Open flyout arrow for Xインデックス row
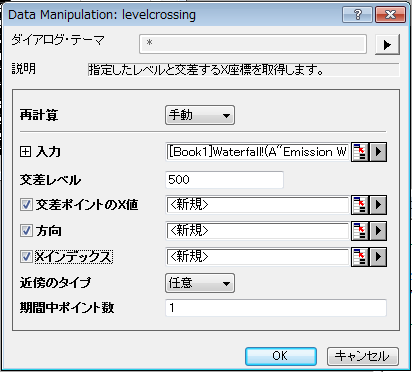Image resolution: width=412 pixels, height=372 pixels. [378, 257]
